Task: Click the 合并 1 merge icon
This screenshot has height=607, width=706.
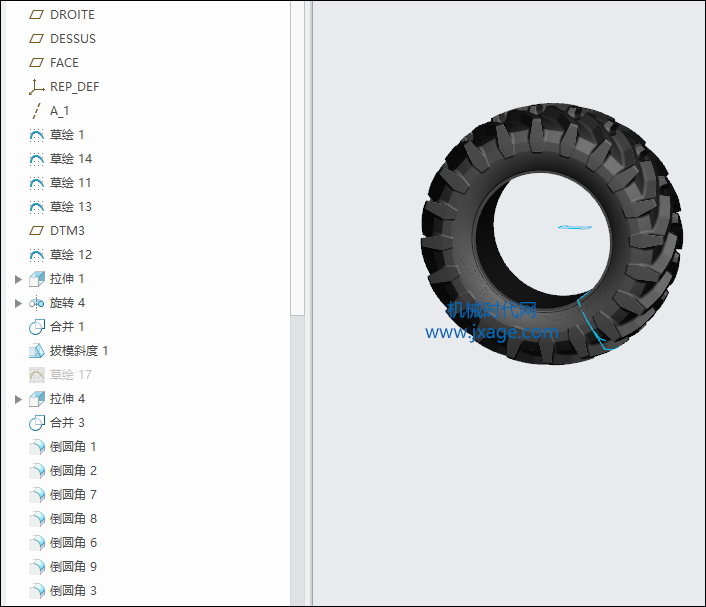Action: pos(36,327)
